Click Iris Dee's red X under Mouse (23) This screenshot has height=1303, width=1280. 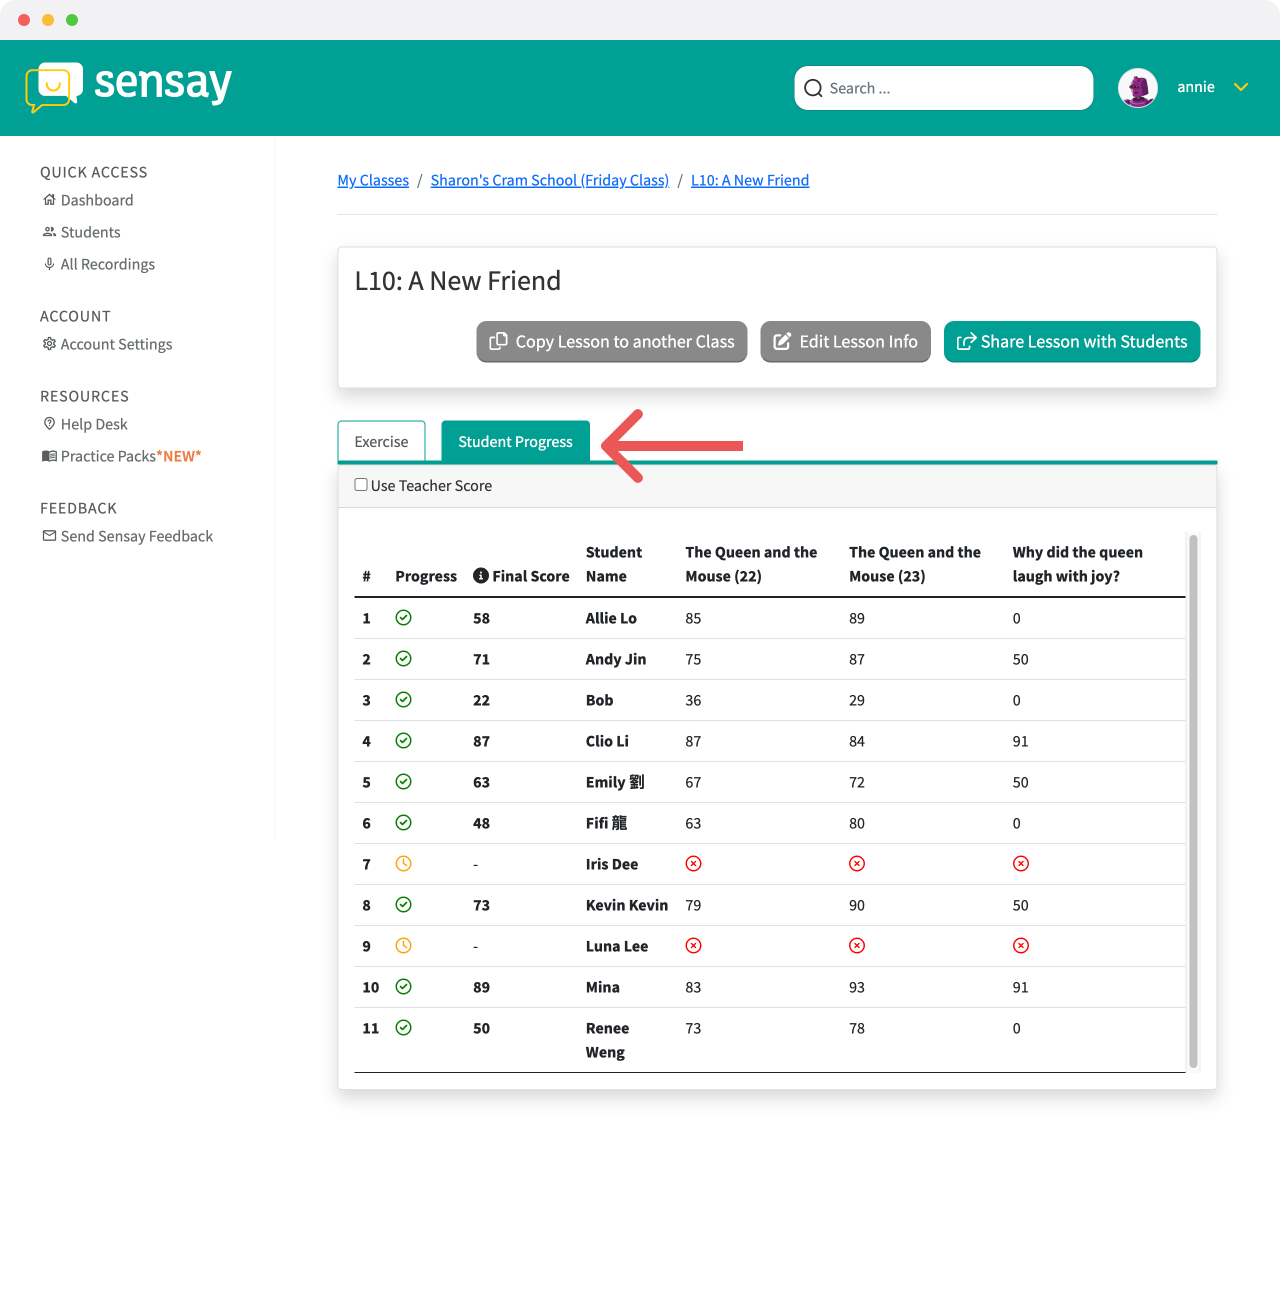tap(857, 864)
